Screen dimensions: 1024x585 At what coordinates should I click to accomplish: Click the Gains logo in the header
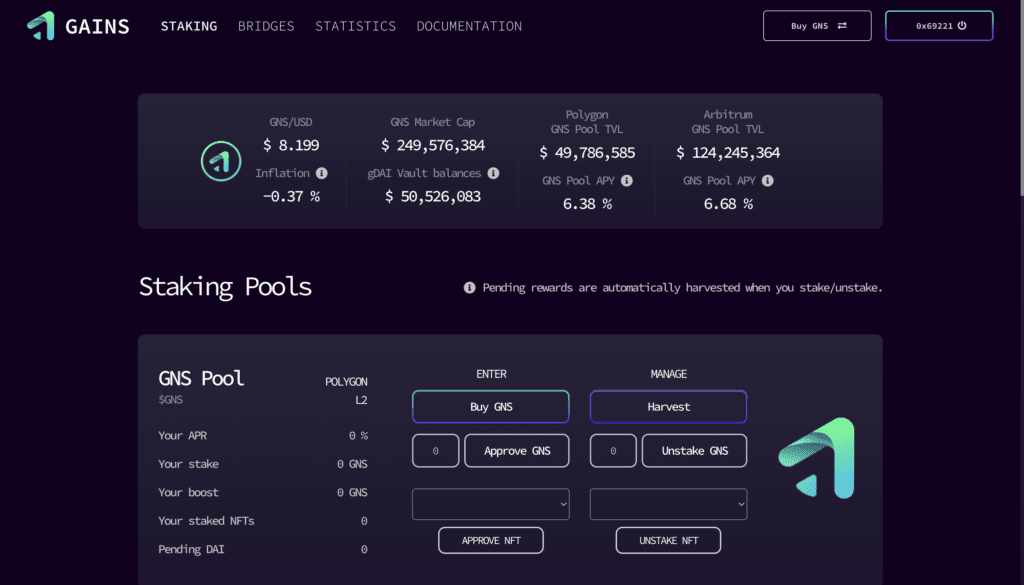tap(78, 26)
